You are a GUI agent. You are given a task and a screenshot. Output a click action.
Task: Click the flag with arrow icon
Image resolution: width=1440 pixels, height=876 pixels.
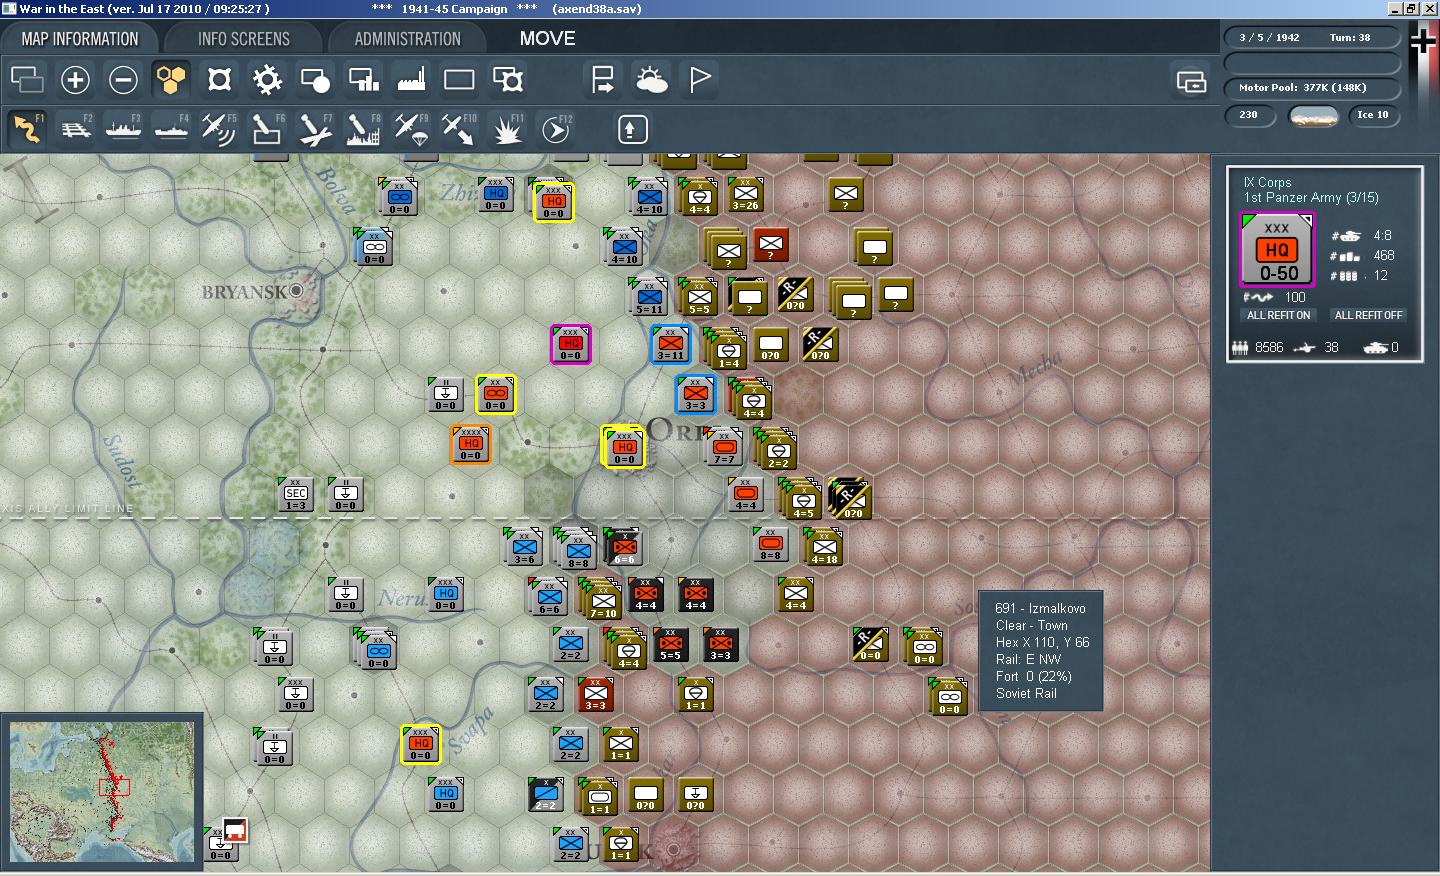pos(603,79)
